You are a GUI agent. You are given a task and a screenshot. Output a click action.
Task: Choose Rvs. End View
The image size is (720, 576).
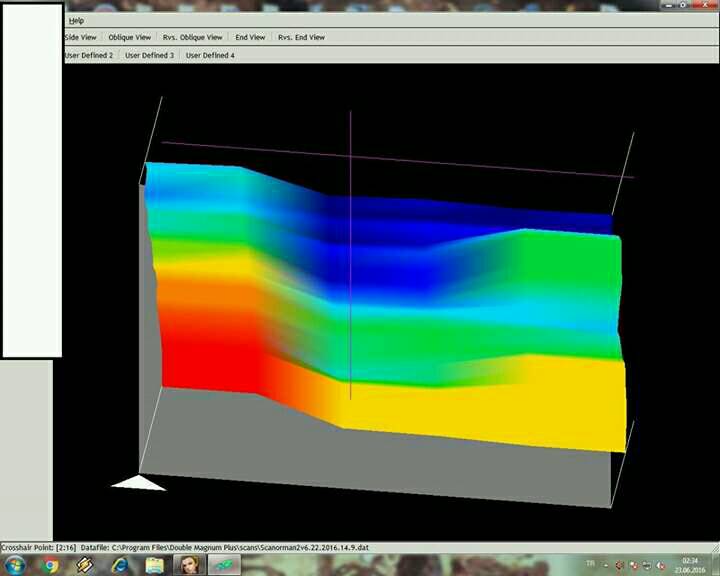click(301, 37)
